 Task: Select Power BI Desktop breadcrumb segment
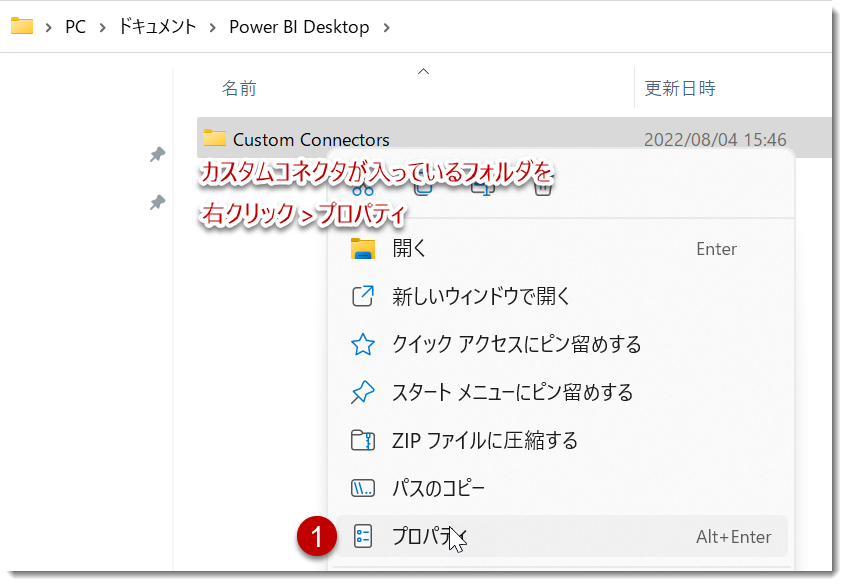[x=299, y=26]
